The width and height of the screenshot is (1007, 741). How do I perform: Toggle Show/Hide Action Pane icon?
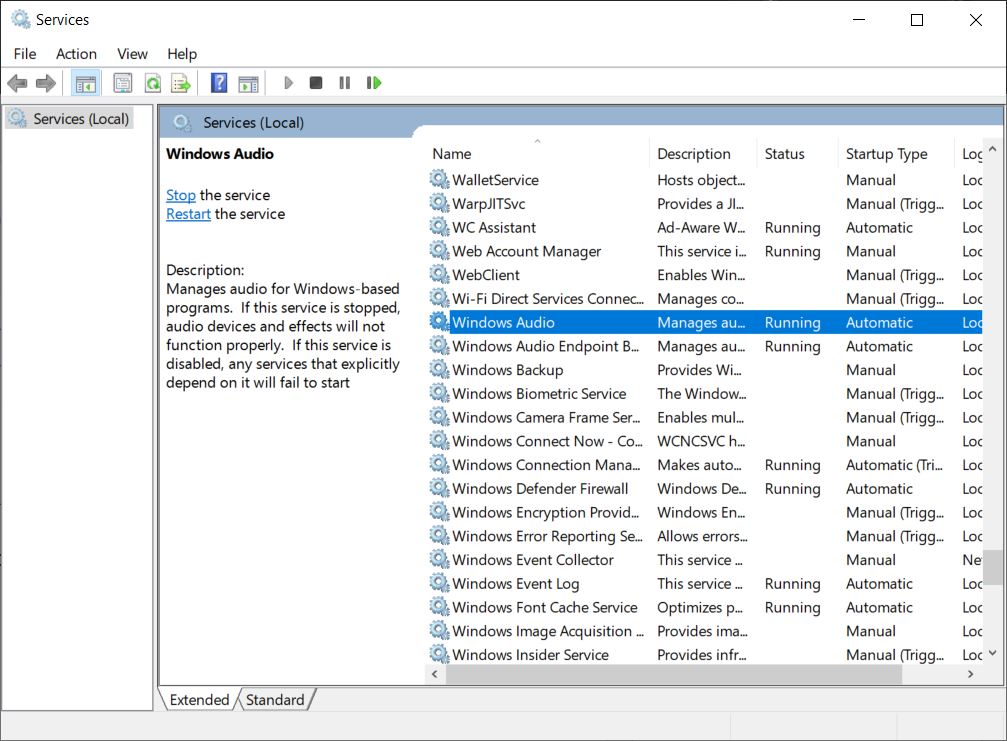(x=249, y=83)
